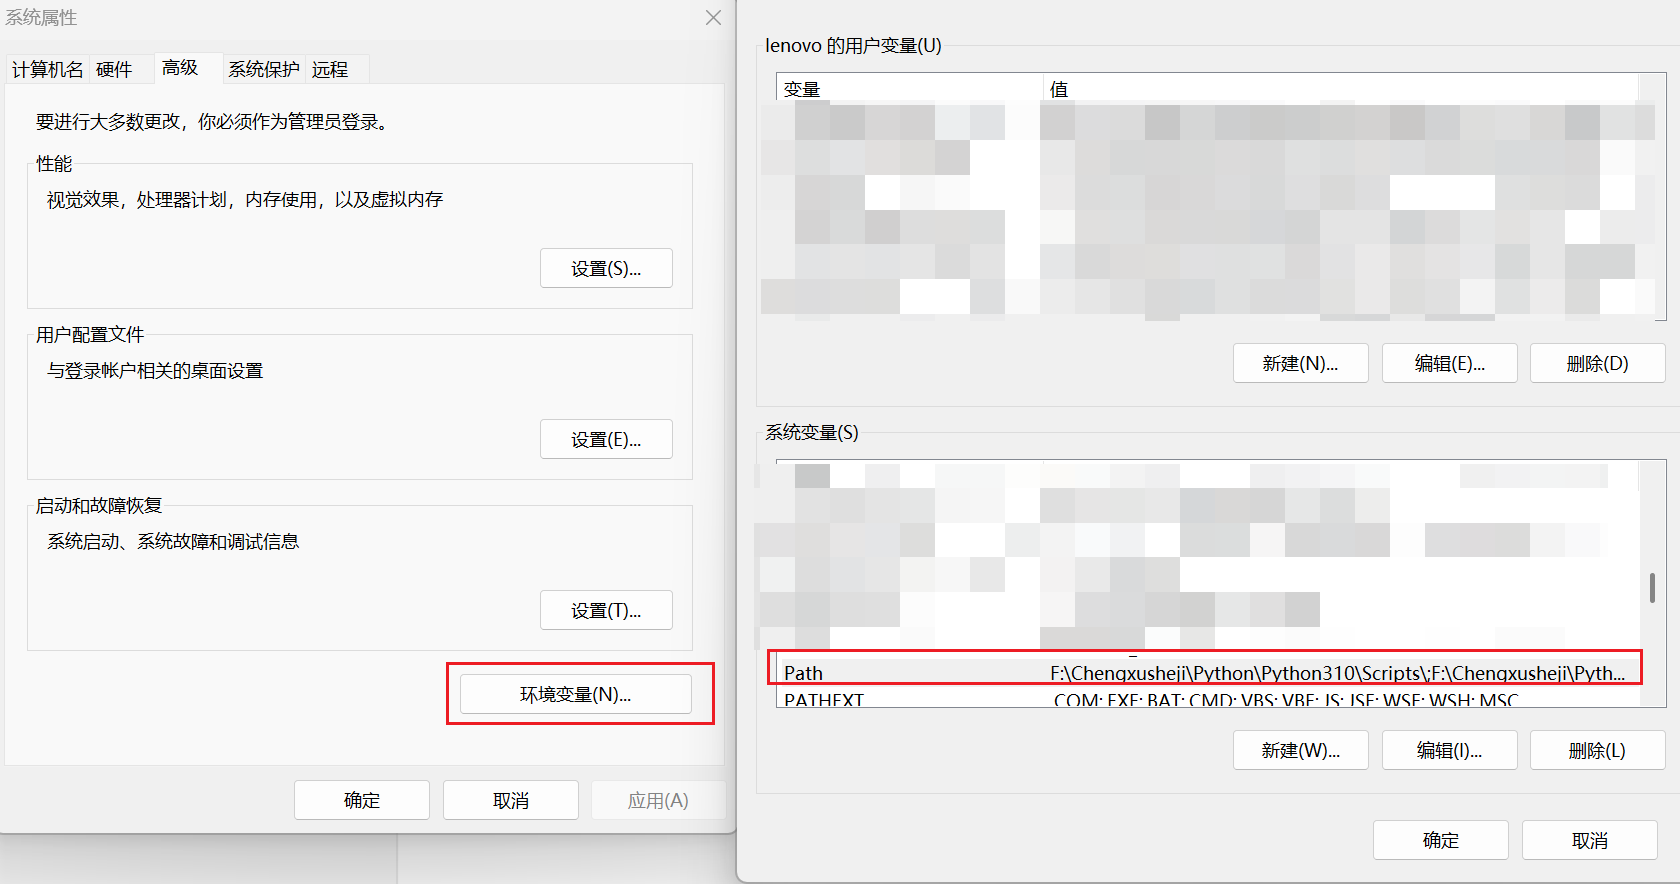Click the Path value F:\Chengxusheji\Python text
The image size is (1680, 884).
tap(1338, 673)
